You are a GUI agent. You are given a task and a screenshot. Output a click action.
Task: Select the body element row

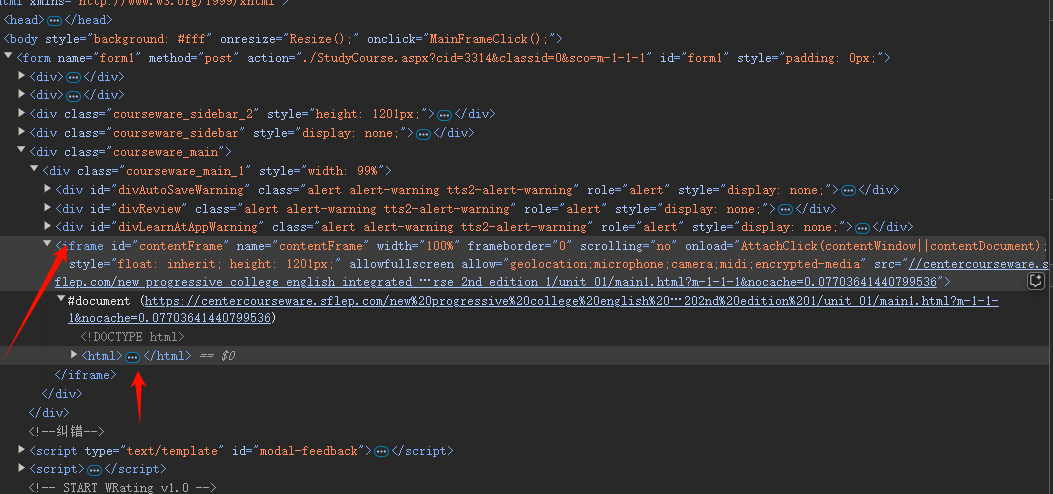pyautogui.click(x=283, y=39)
